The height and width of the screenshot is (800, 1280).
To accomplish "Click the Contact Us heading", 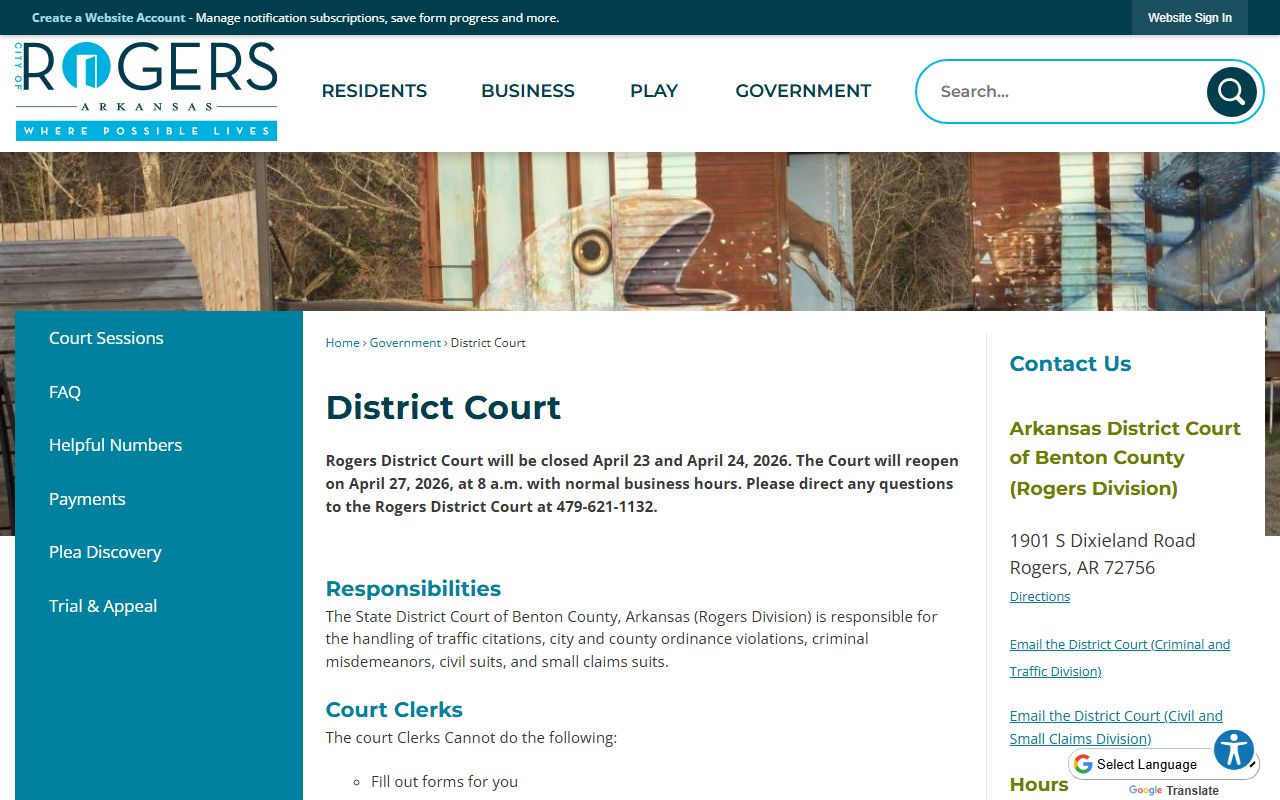I will click(x=1070, y=364).
